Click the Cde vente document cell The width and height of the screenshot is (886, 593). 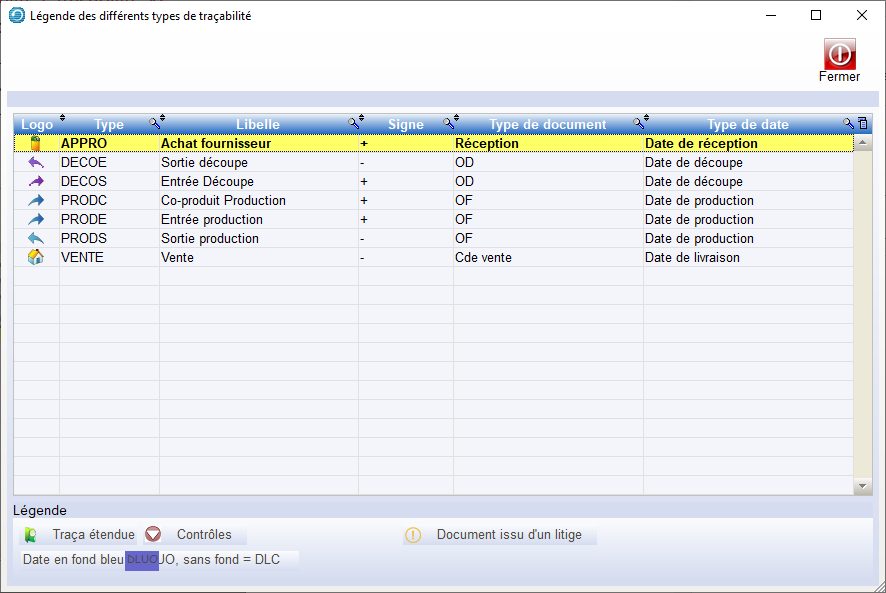click(x=483, y=258)
